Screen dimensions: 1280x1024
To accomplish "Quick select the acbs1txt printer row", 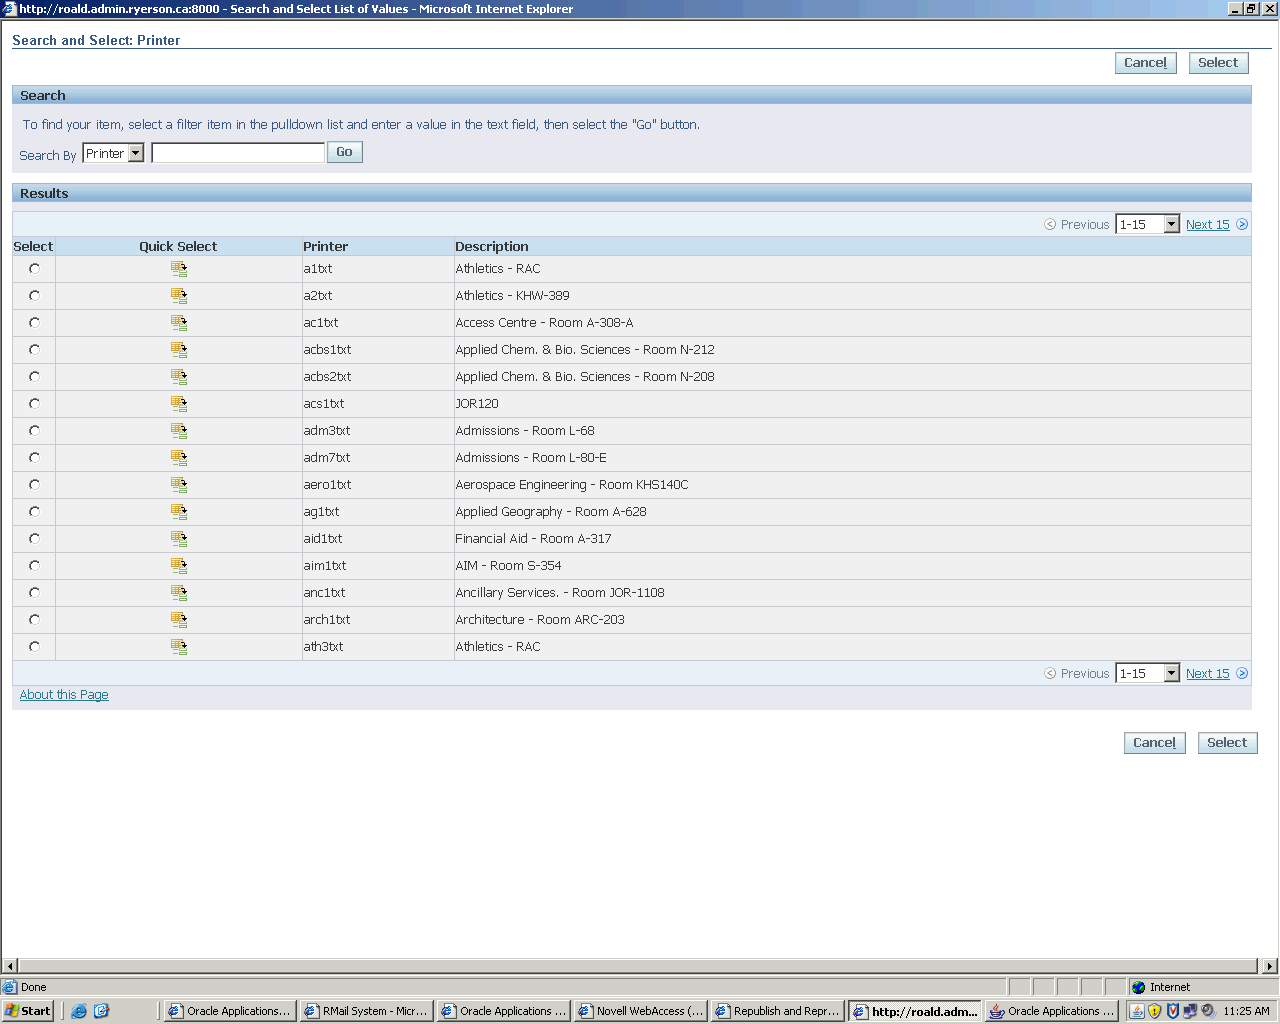I will pos(179,350).
